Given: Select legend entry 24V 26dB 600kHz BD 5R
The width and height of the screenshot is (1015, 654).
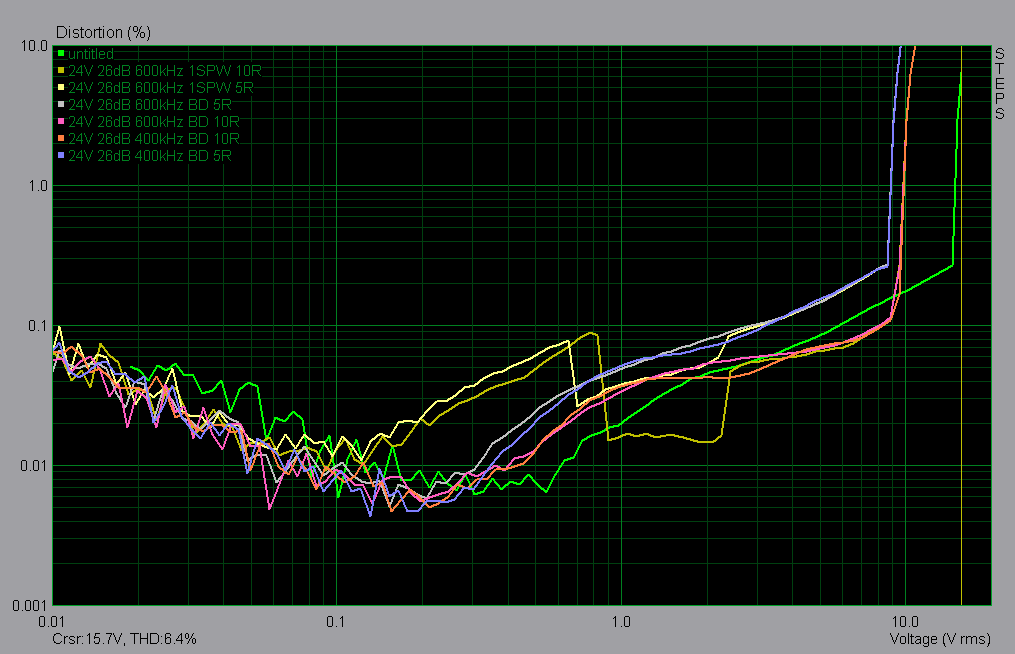Looking at the screenshot, I should tap(150, 106).
